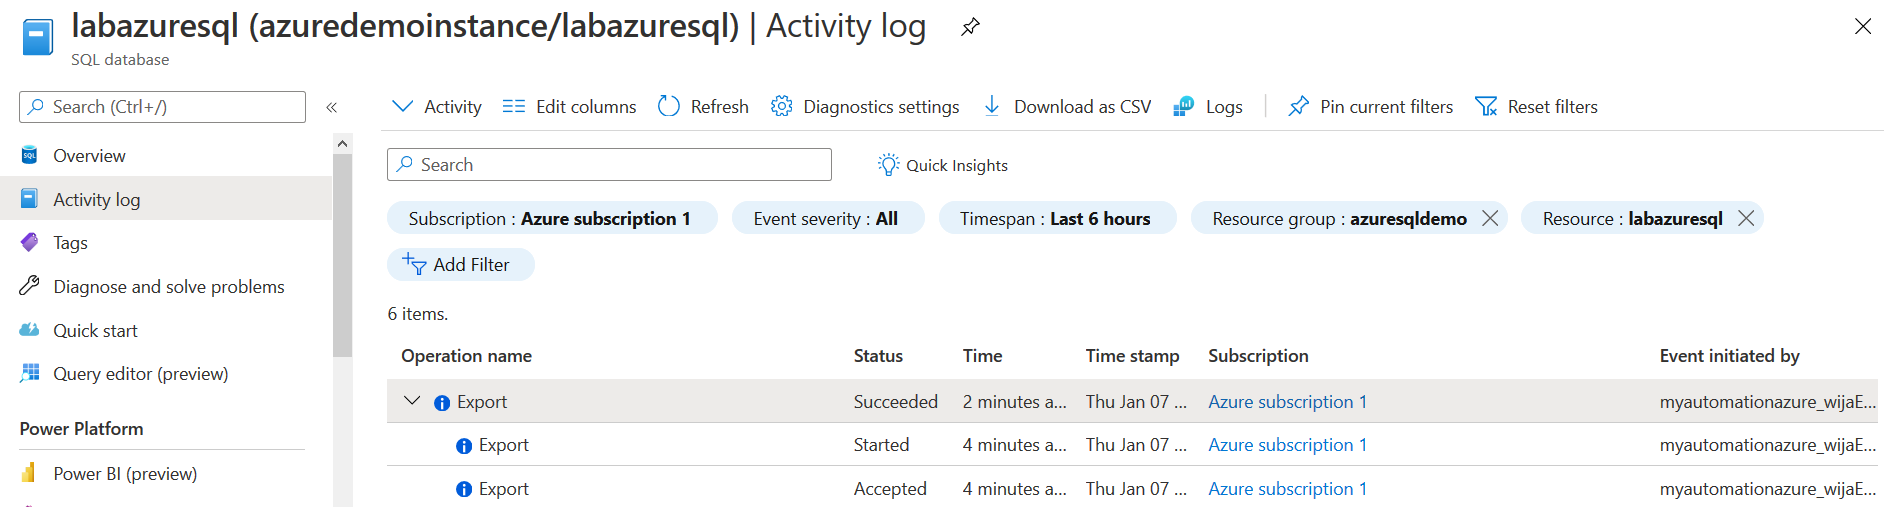Image resolution: width=1887 pixels, height=507 pixels.
Task: Click Download as CSV arrow icon
Action: pyautogui.click(x=992, y=106)
